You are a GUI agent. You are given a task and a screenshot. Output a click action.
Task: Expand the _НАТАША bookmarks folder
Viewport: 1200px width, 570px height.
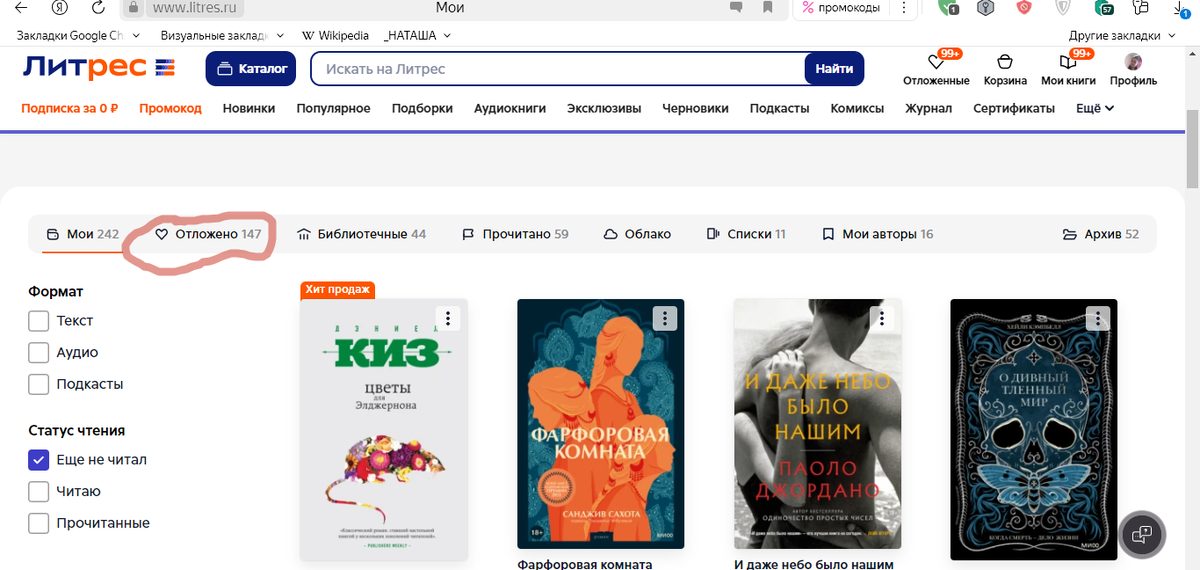click(x=417, y=35)
